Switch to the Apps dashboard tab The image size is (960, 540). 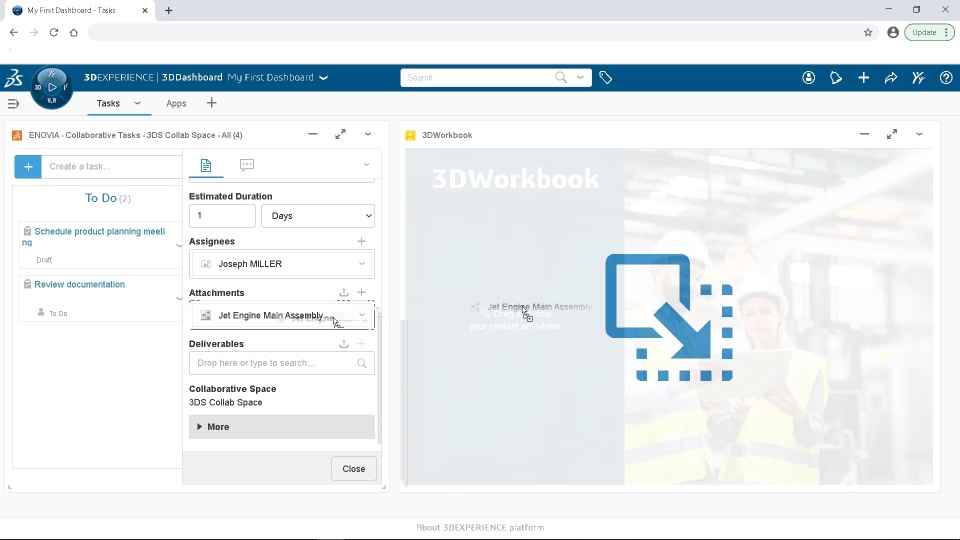tap(176, 103)
